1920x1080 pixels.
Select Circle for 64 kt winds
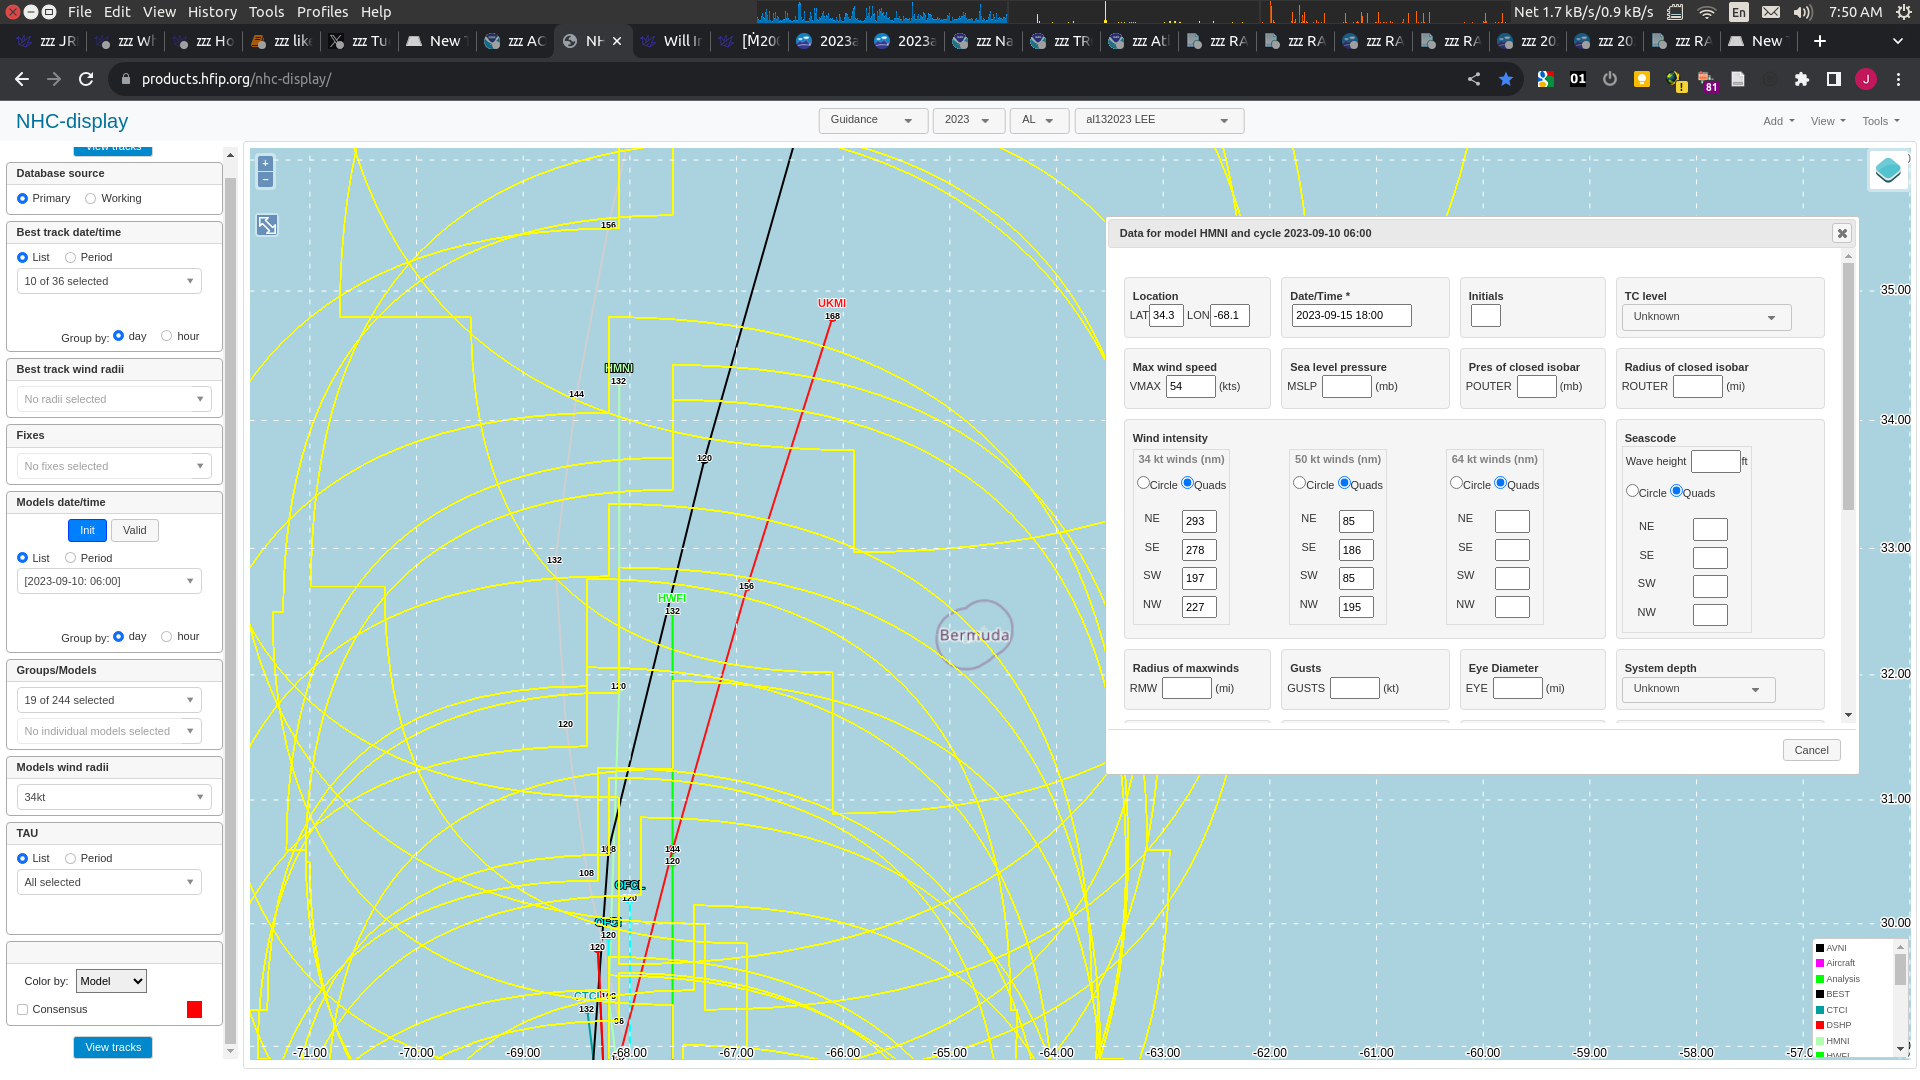[x=1456, y=483]
